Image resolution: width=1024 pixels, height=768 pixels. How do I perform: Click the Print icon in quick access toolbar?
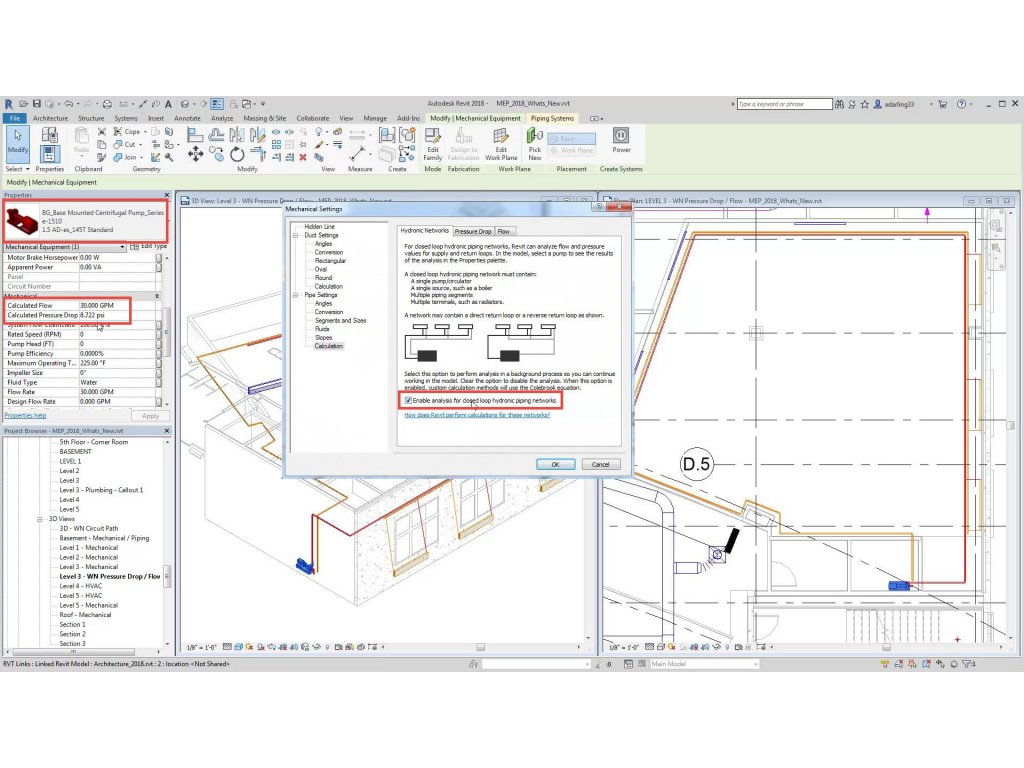[107, 104]
